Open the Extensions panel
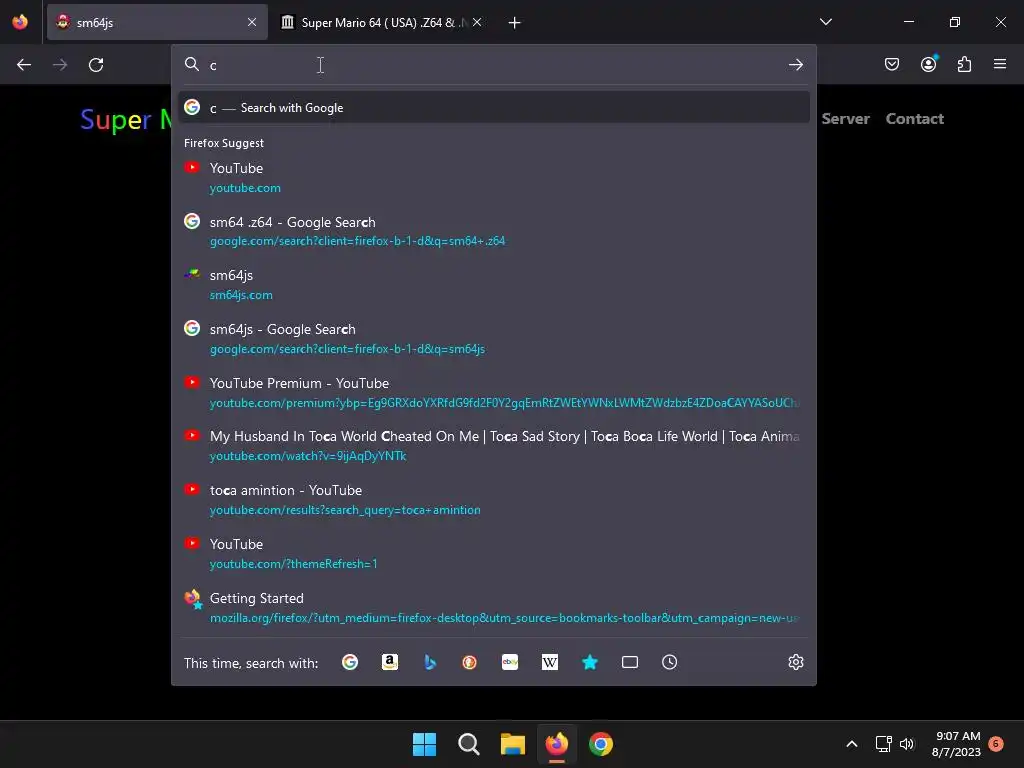Image resolution: width=1024 pixels, height=768 pixels. pos(965,64)
